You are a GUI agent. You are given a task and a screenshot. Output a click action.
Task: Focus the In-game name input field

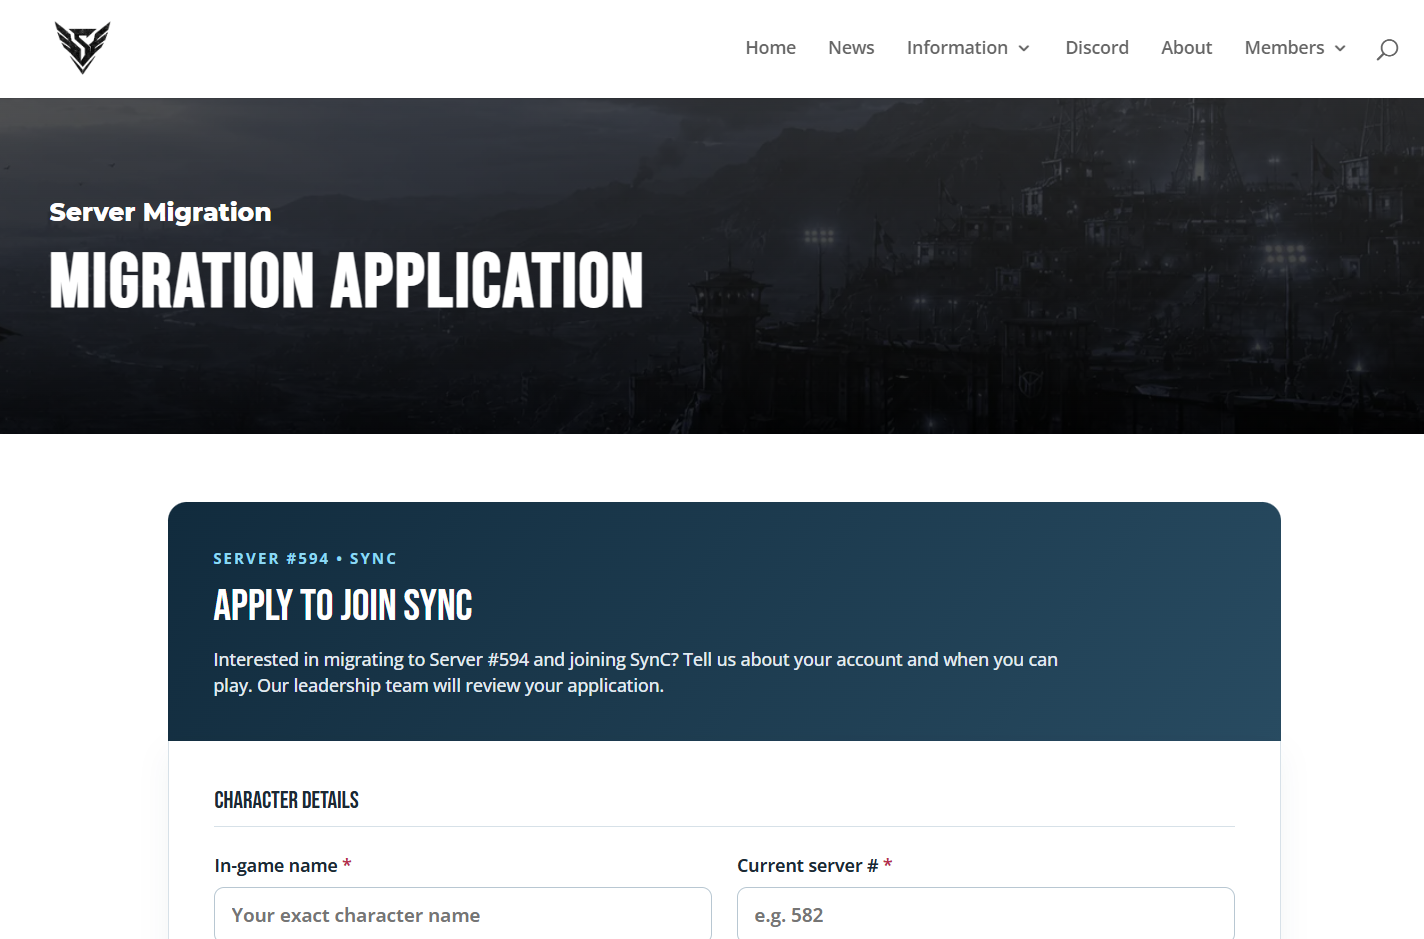click(x=463, y=914)
